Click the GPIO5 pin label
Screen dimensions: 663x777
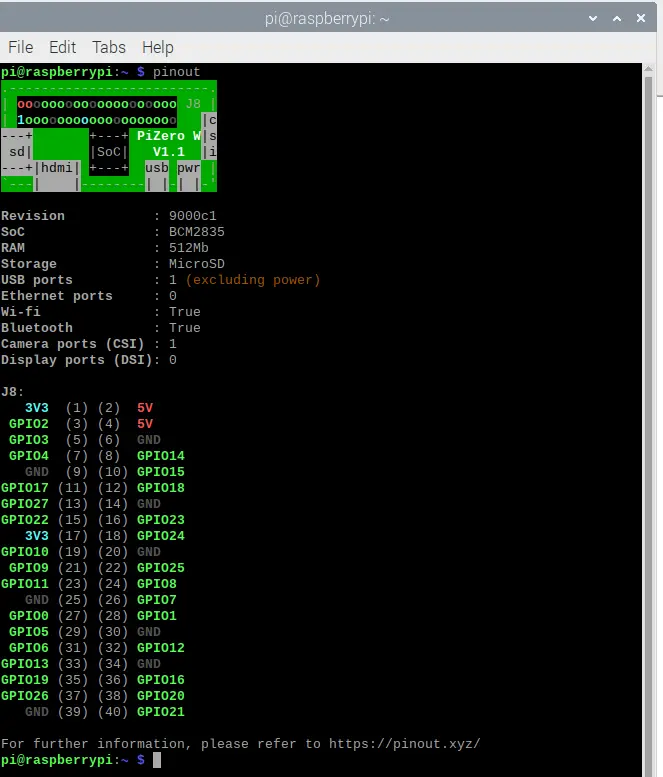pyautogui.click(x=29, y=632)
